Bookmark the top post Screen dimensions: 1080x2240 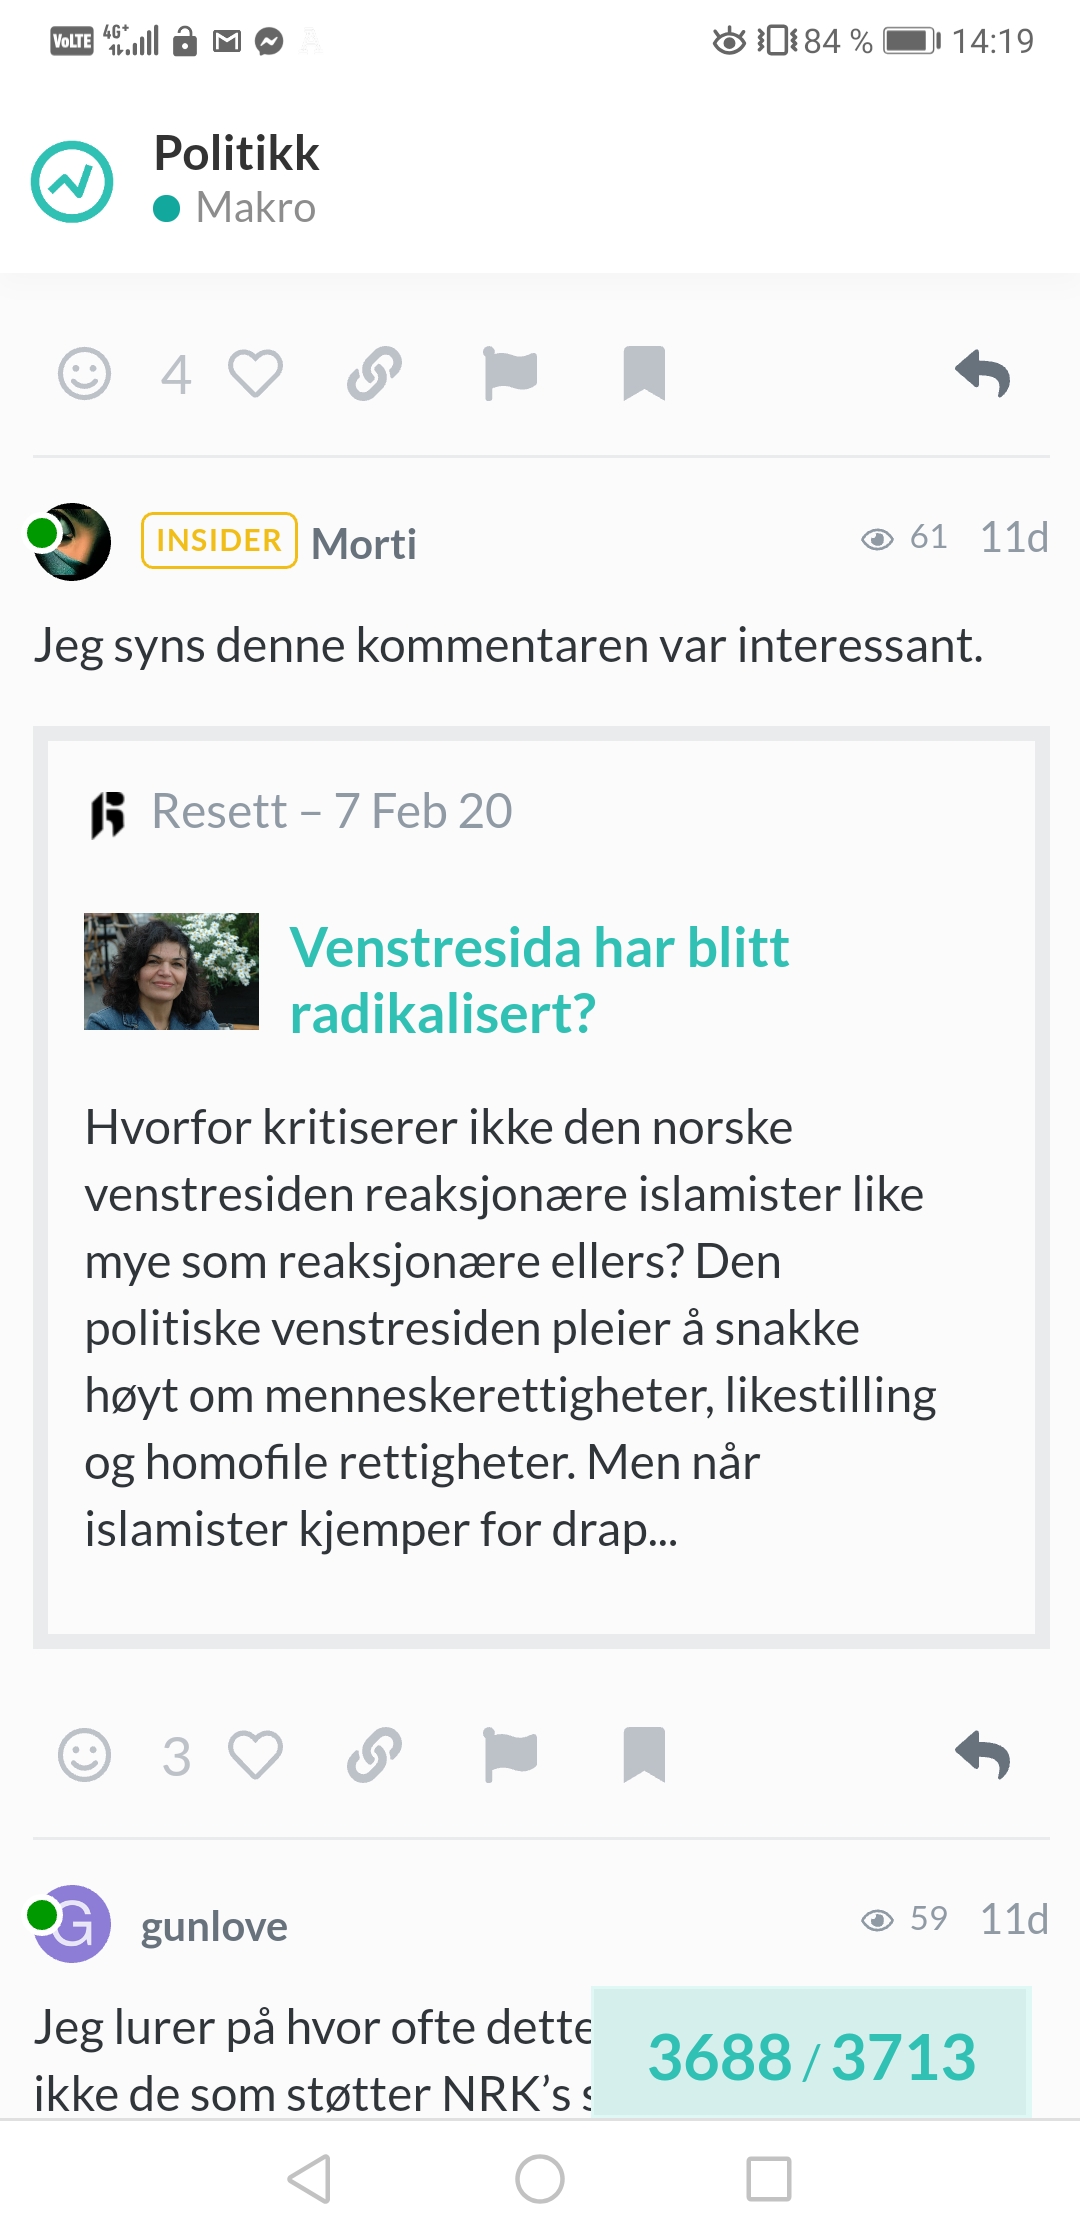(644, 374)
